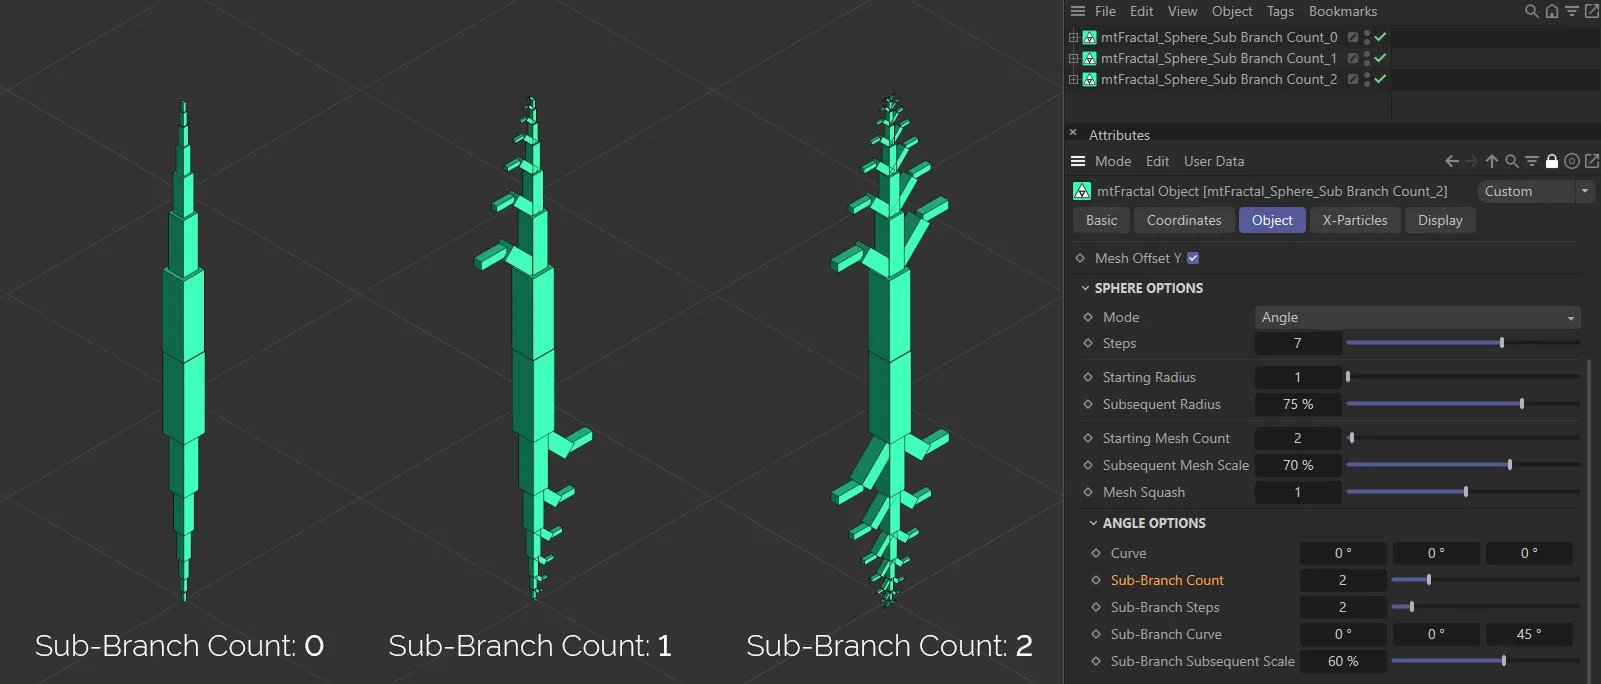Click the keyframe diamond next to Curve
The image size is (1601, 684).
click(x=1096, y=553)
